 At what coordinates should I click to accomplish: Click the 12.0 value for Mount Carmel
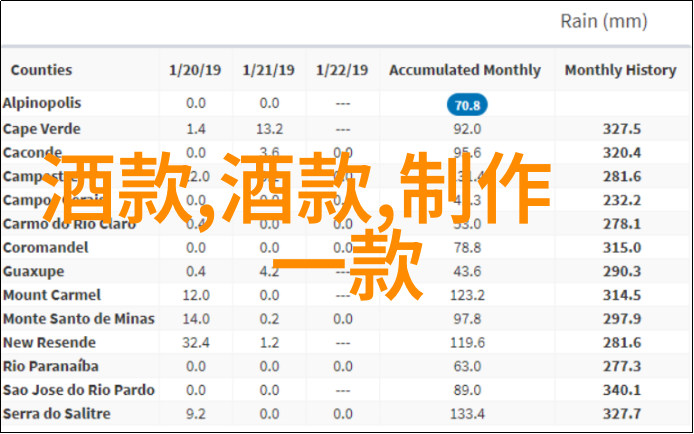196,295
